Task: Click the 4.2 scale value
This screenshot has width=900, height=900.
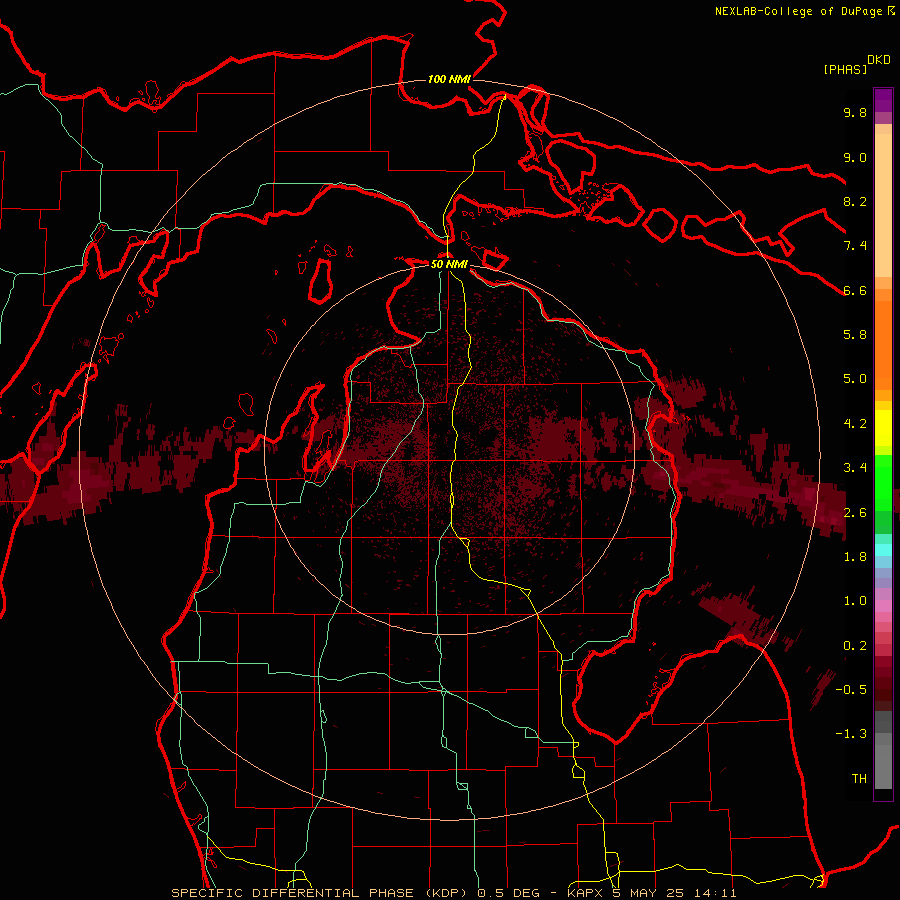Action: point(855,424)
